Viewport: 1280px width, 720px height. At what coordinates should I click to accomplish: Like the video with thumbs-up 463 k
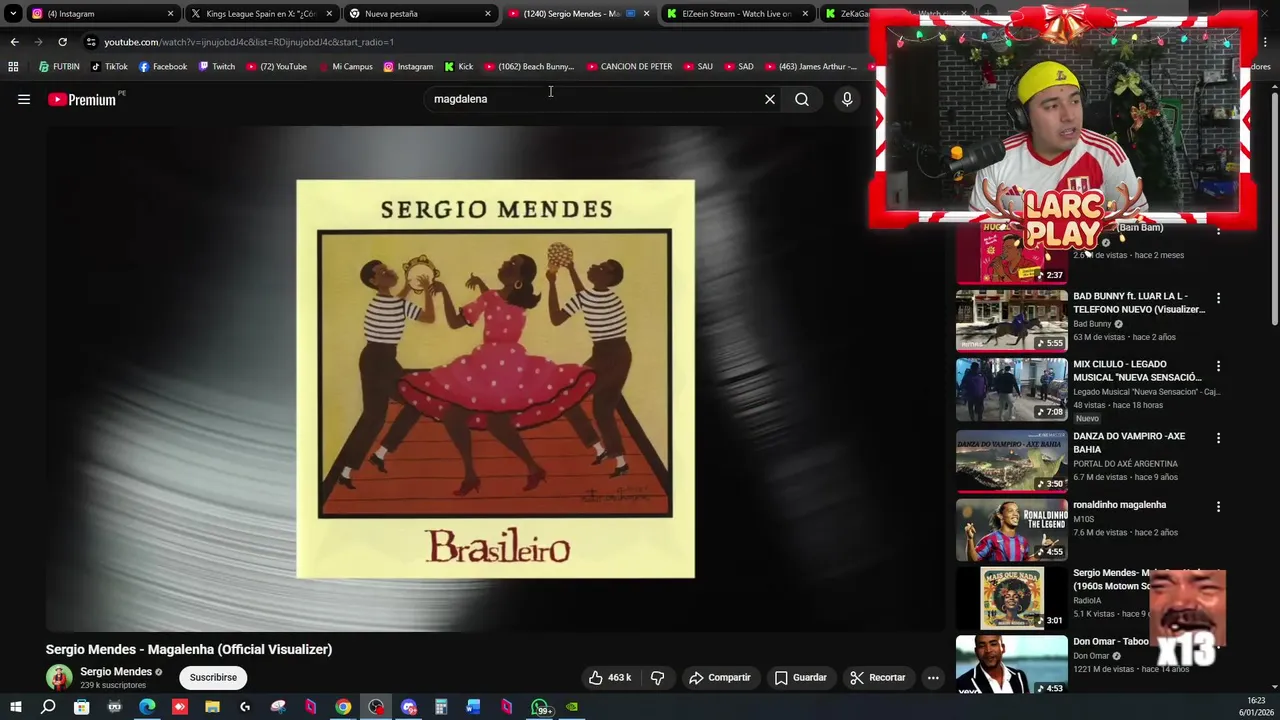(610, 677)
